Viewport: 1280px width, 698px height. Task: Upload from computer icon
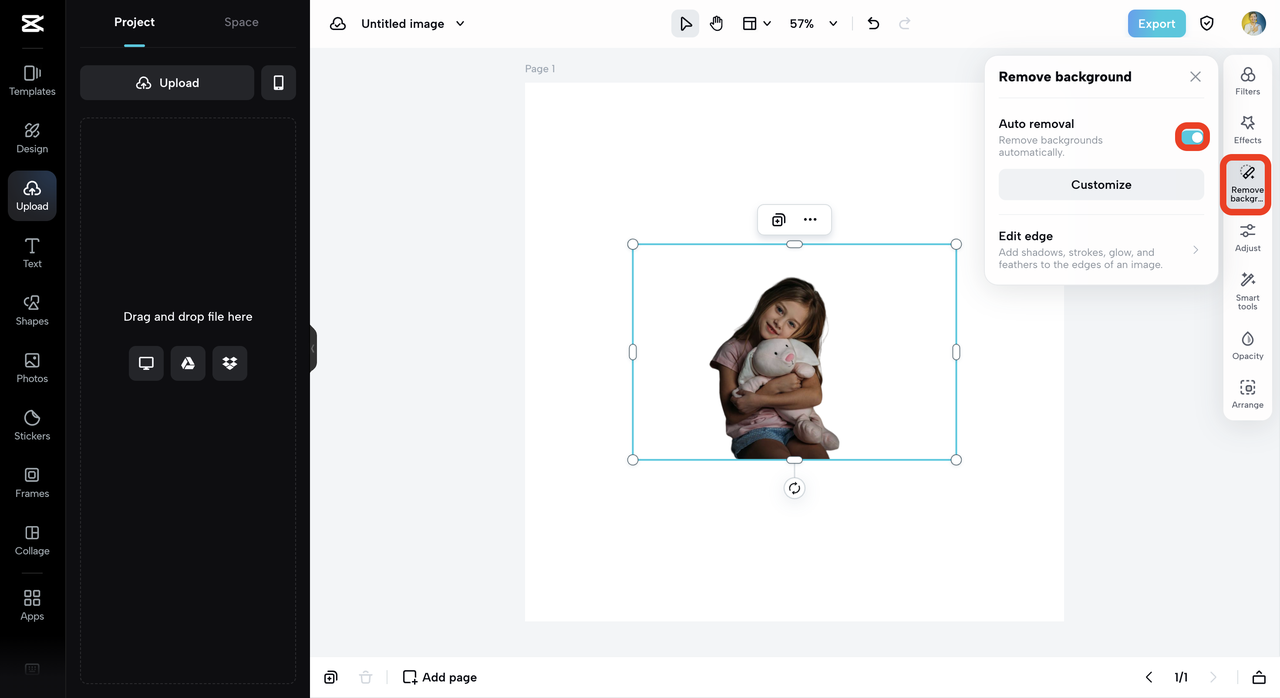tap(146, 363)
